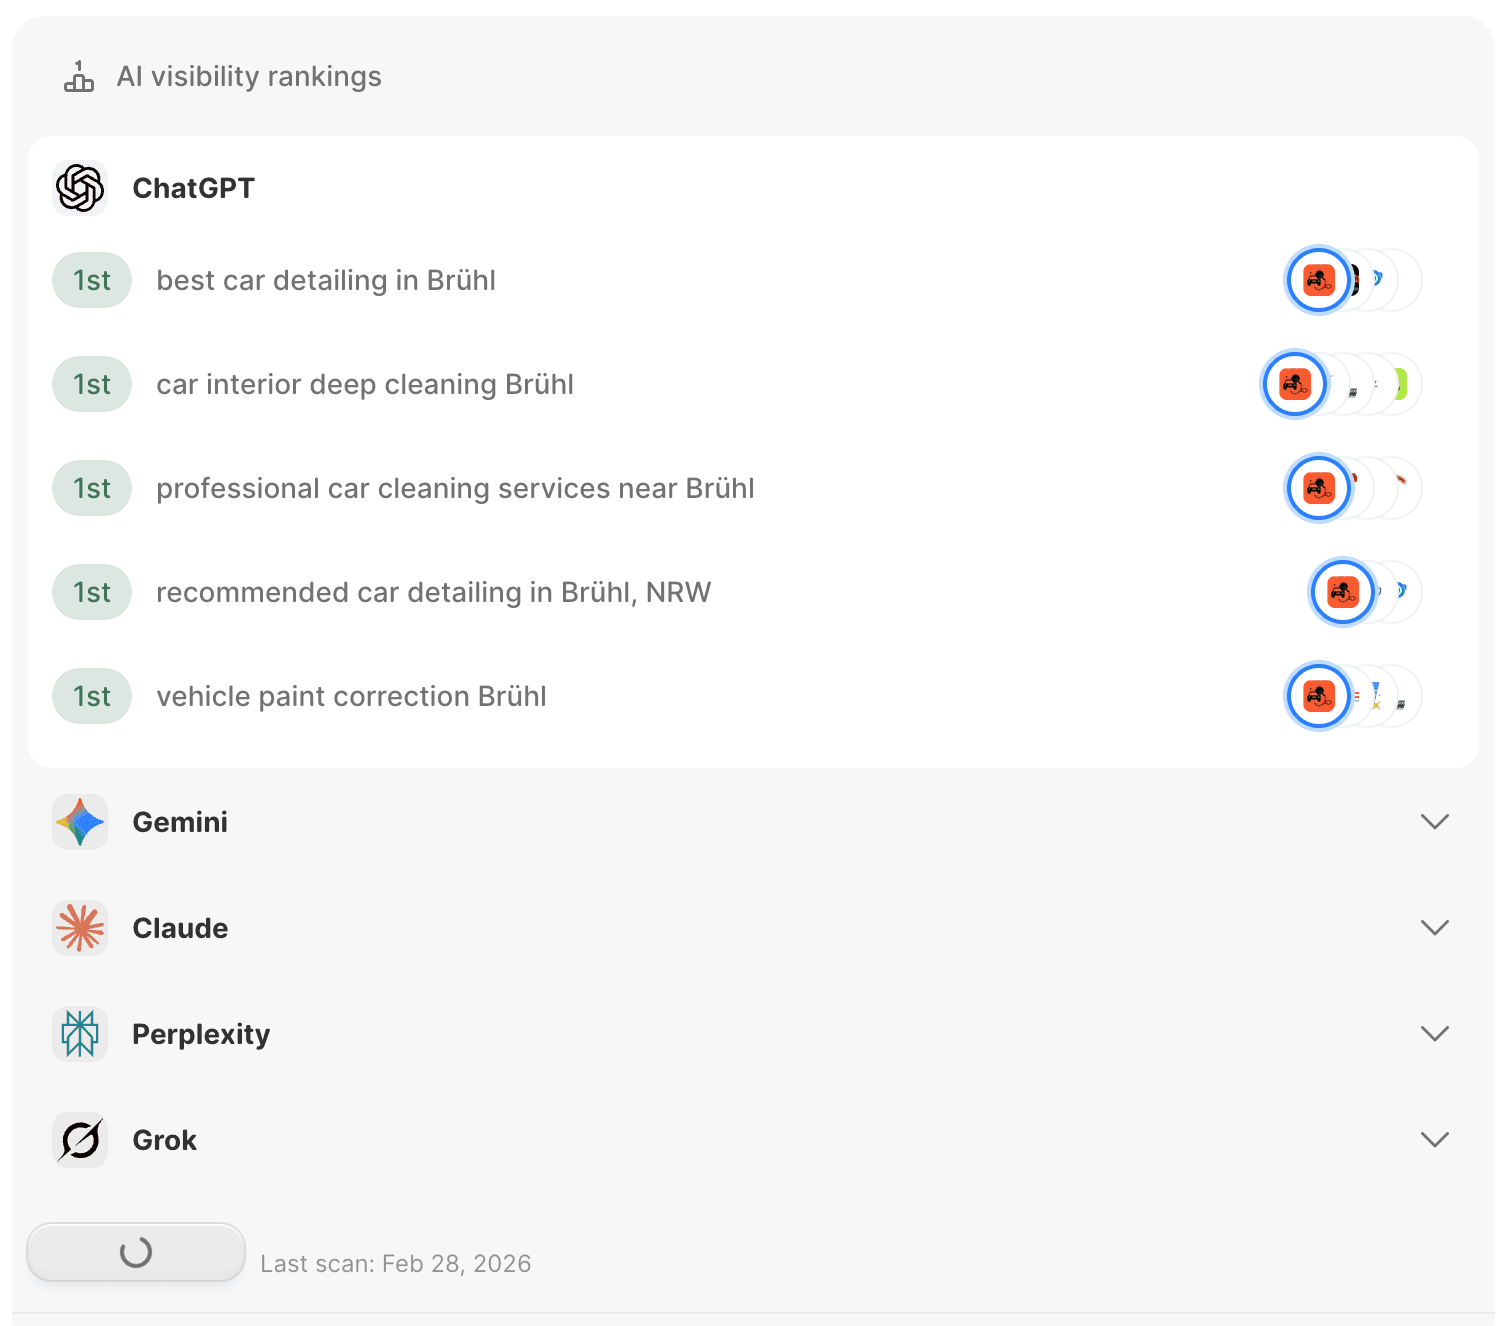This screenshot has height=1326, width=1506.
Task: Expand the Gemini section chevron
Action: 1434,822
